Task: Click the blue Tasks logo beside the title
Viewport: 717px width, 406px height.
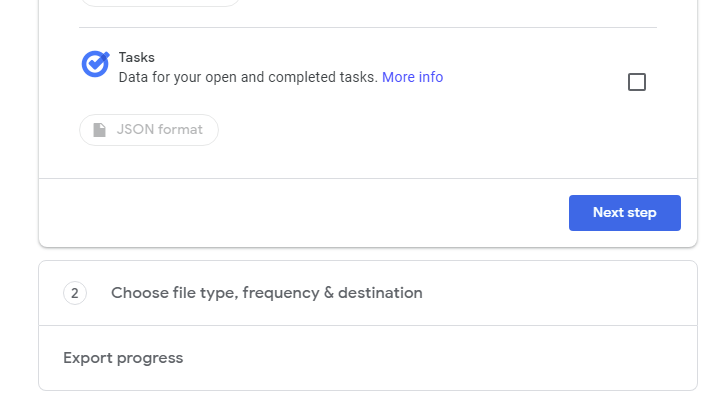Action: [x=96, y=64]
